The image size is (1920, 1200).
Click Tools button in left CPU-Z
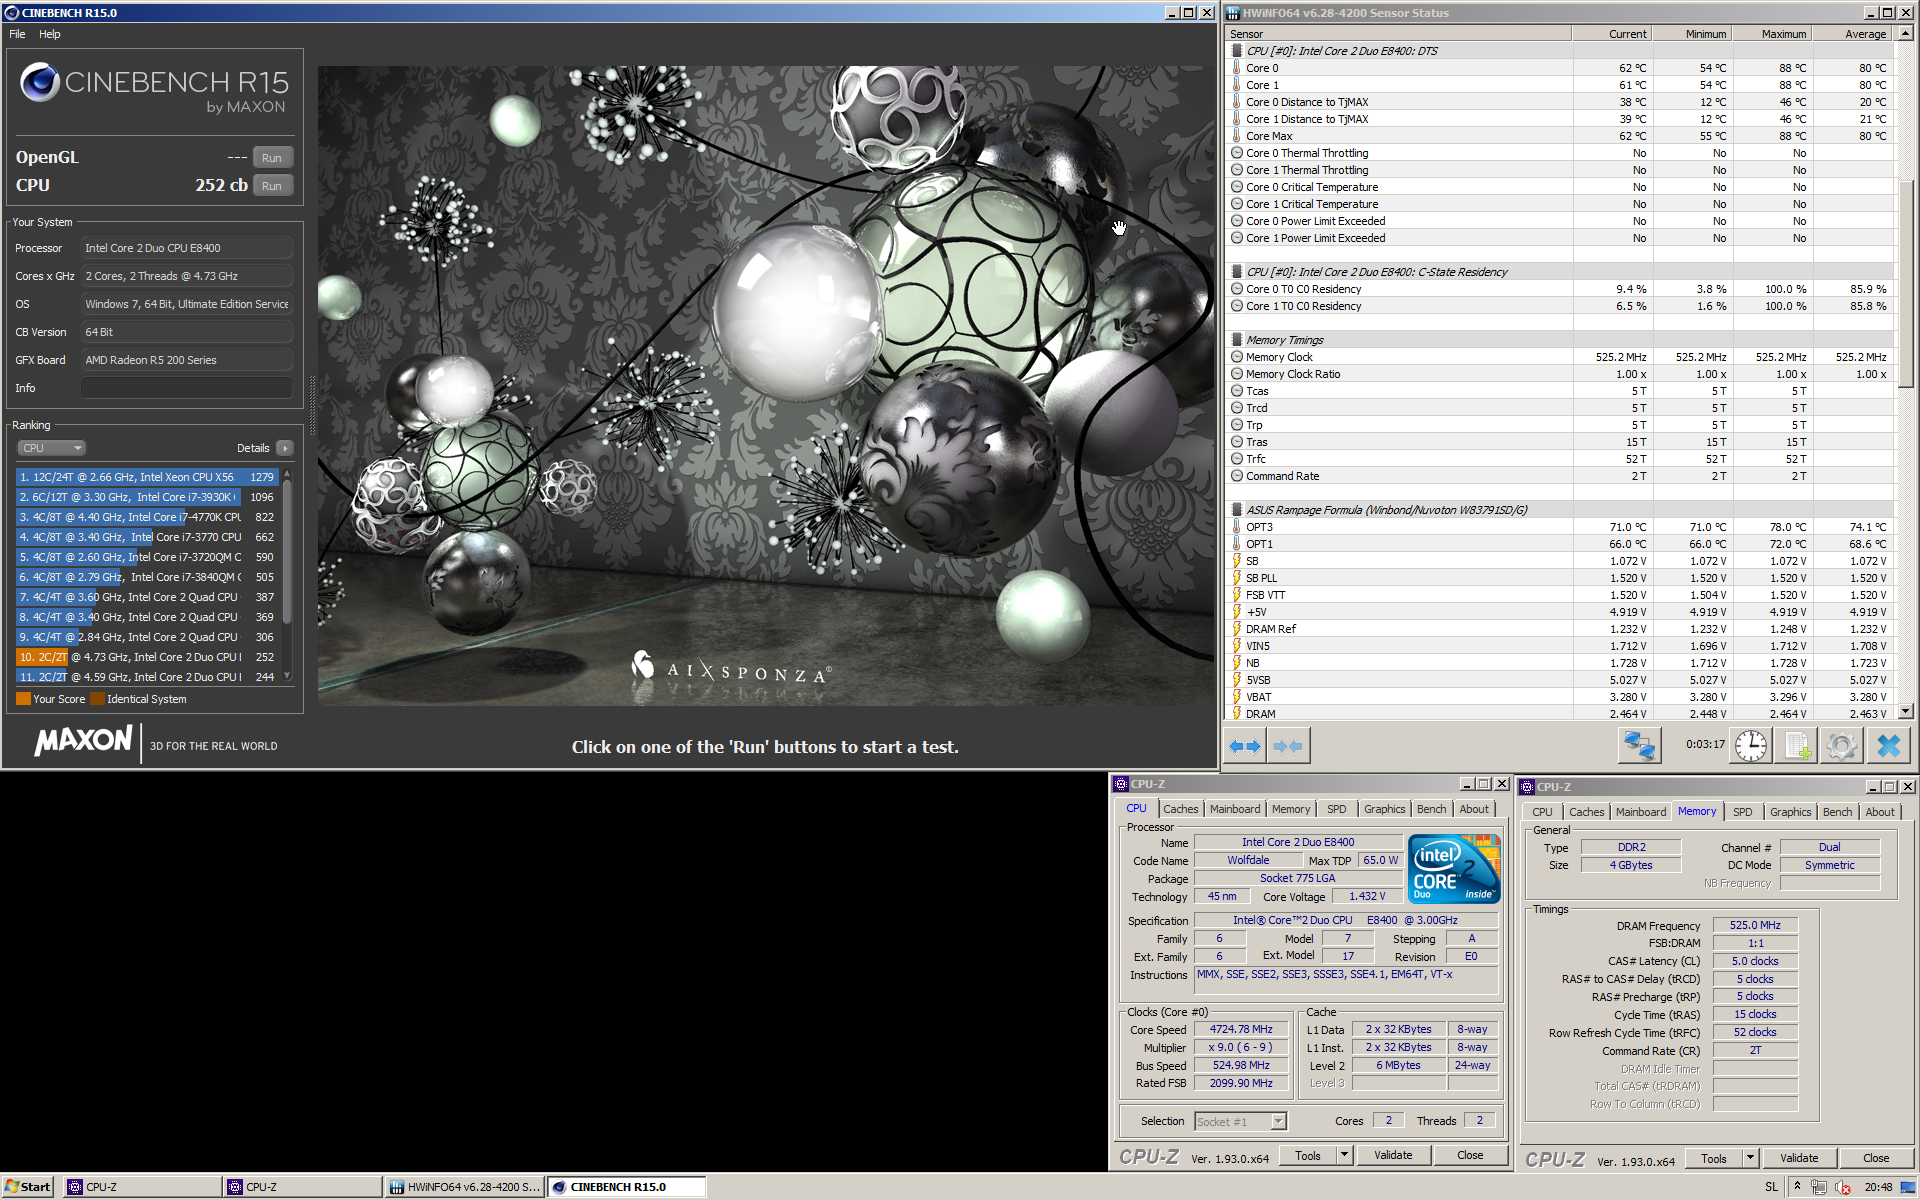pos(1308,1155)
